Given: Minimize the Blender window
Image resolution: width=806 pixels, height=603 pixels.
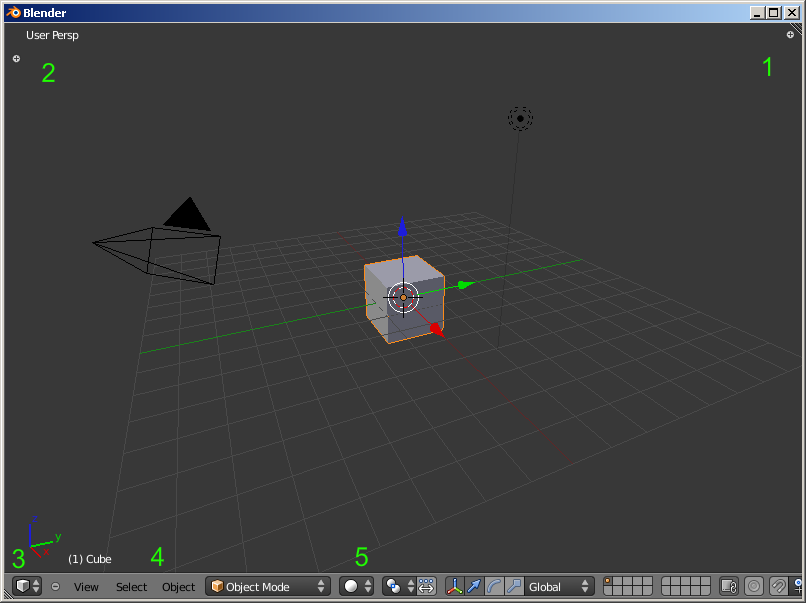Looking at the screenshot, I should 756,13.
